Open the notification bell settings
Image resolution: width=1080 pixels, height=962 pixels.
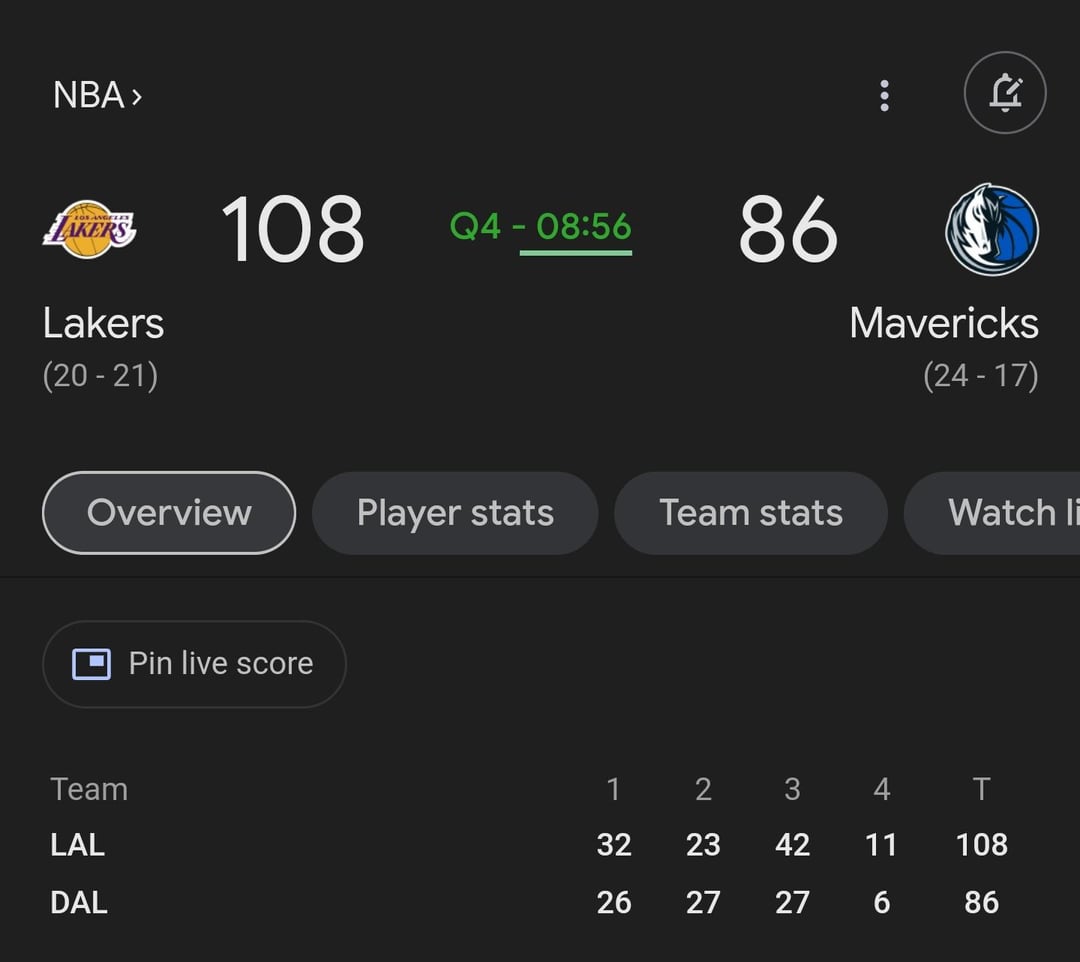(x=1004, y=92)
